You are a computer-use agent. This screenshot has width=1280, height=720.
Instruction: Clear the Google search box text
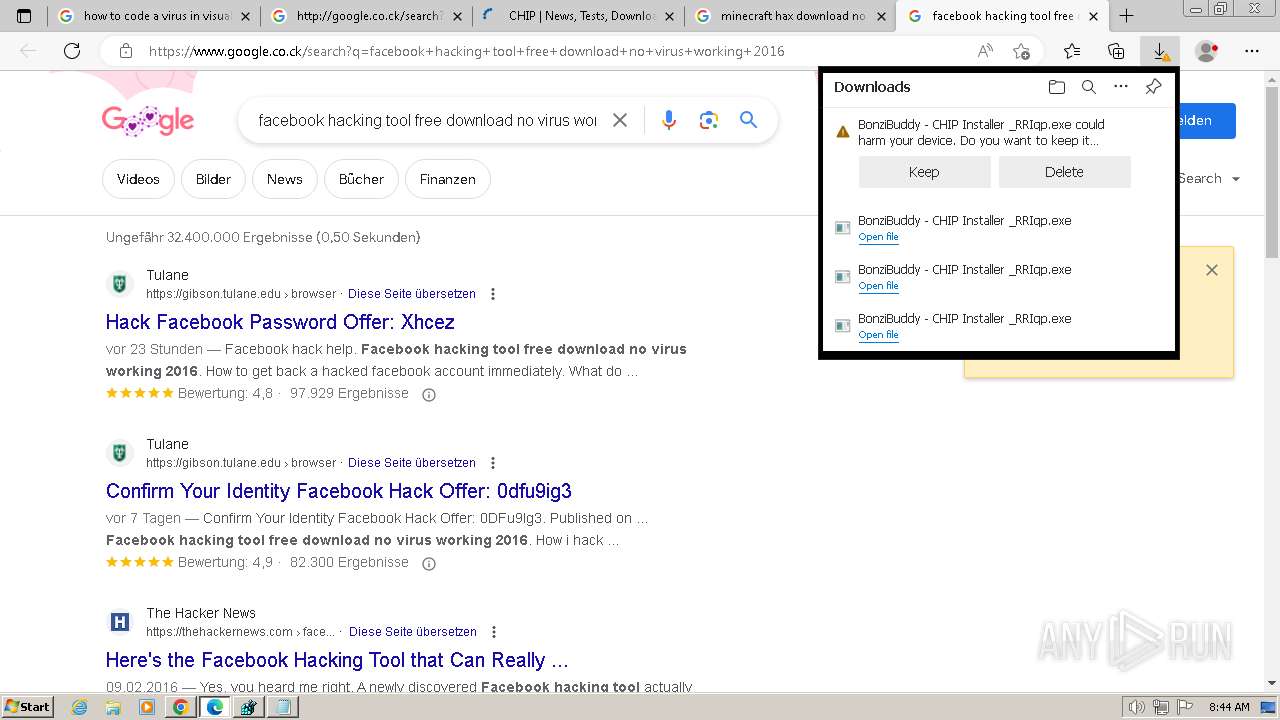(x=620, y=120)
